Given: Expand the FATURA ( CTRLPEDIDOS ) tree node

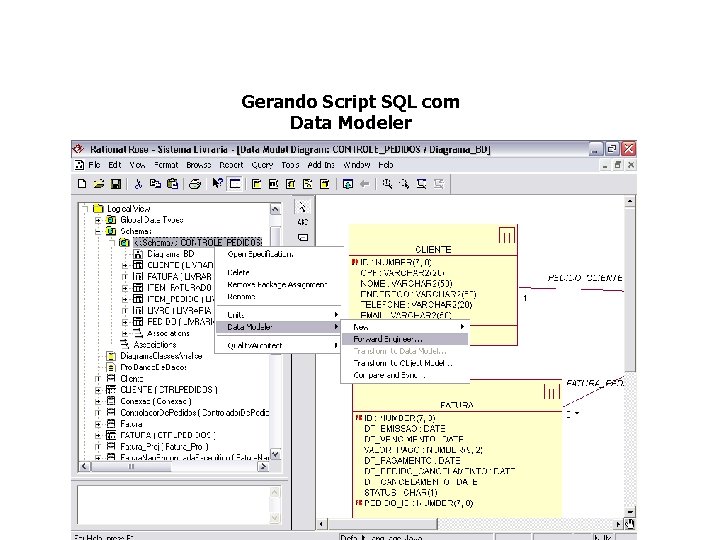Looking at the screenshot, I should [x=98, y=435].
